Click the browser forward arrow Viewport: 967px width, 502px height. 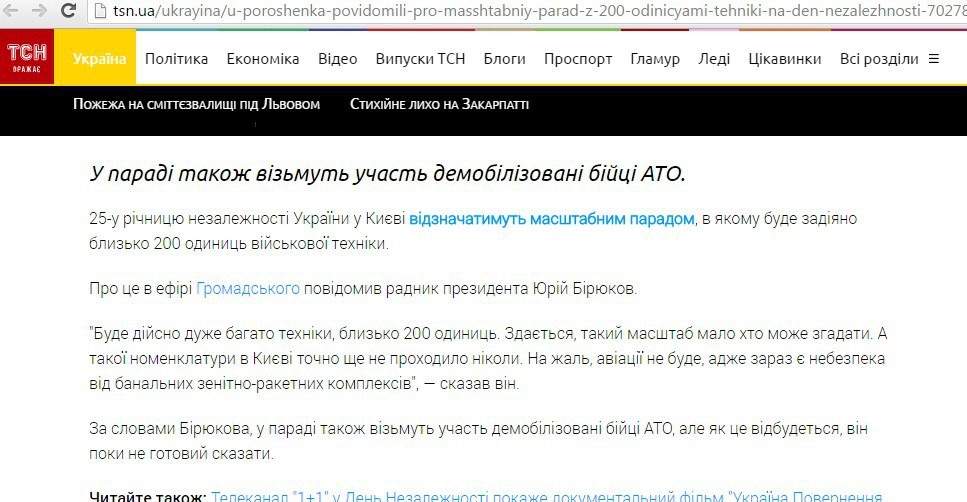tap(39, 11)
